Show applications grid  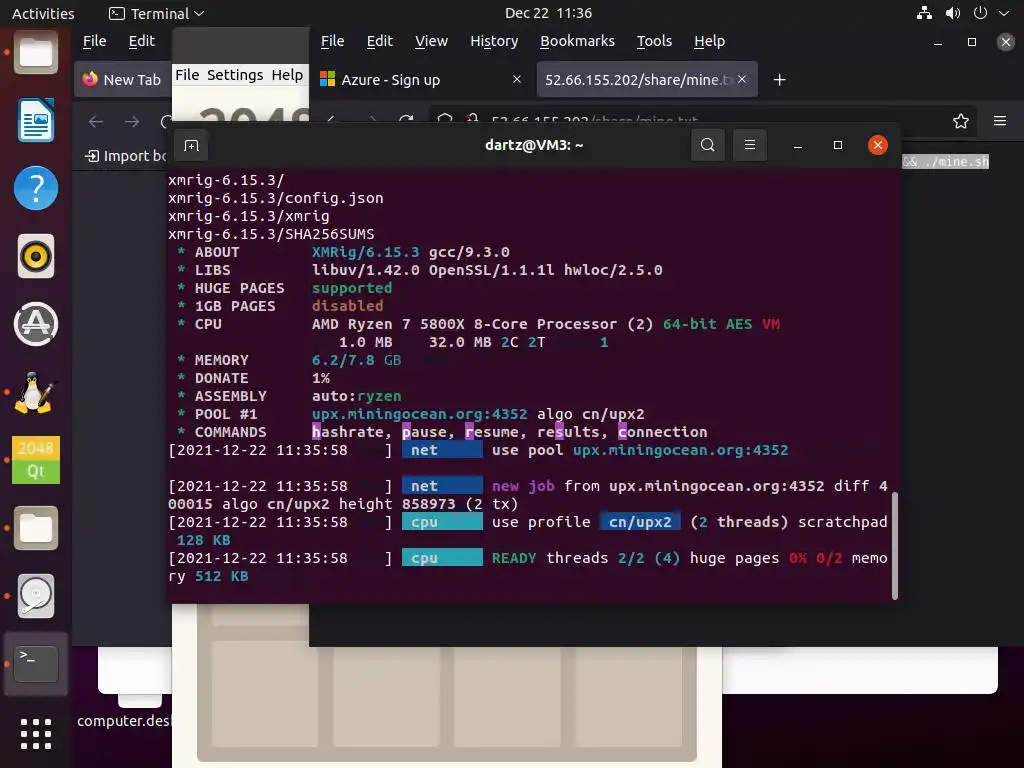click(x=36, y=734)
